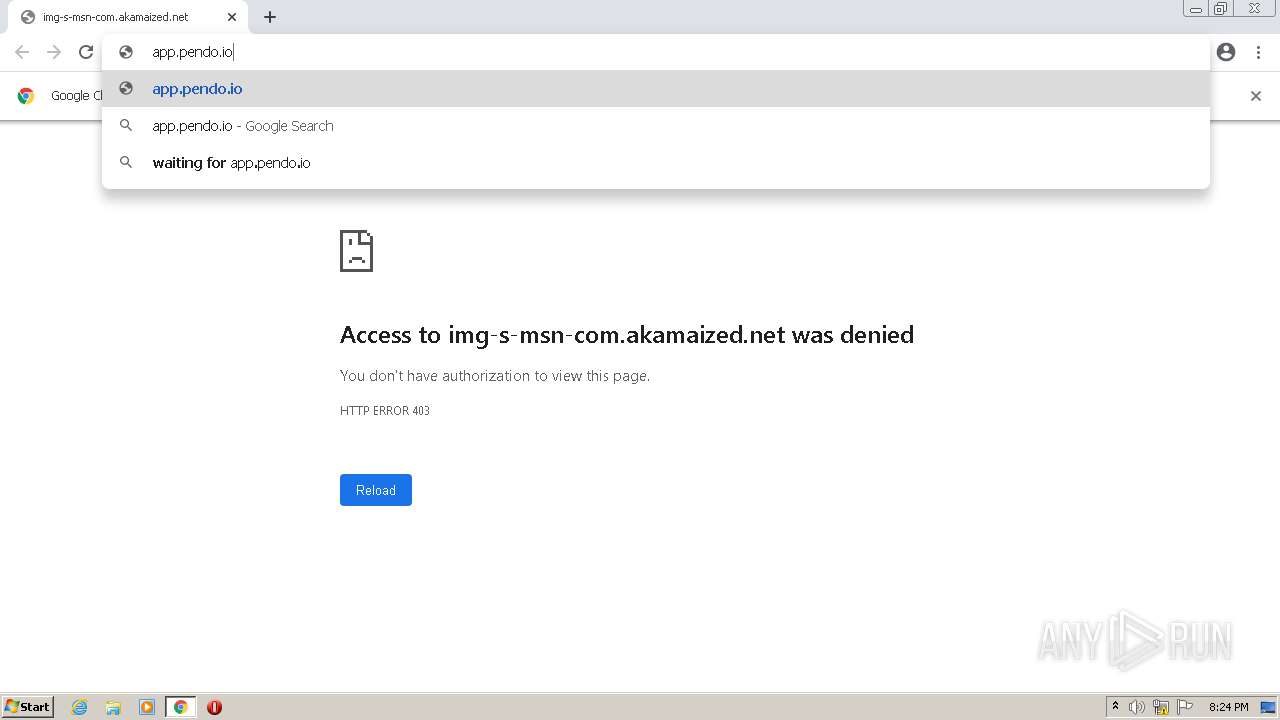The height and width of the screenshot is (720, 1280).
Task: Dismiss the Google Chrome infobar with X
Action: (x=1256, y=96)
